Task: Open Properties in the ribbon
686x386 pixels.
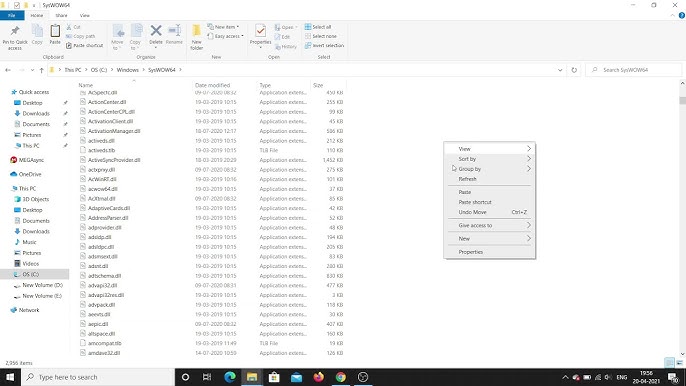Action: 260,35
